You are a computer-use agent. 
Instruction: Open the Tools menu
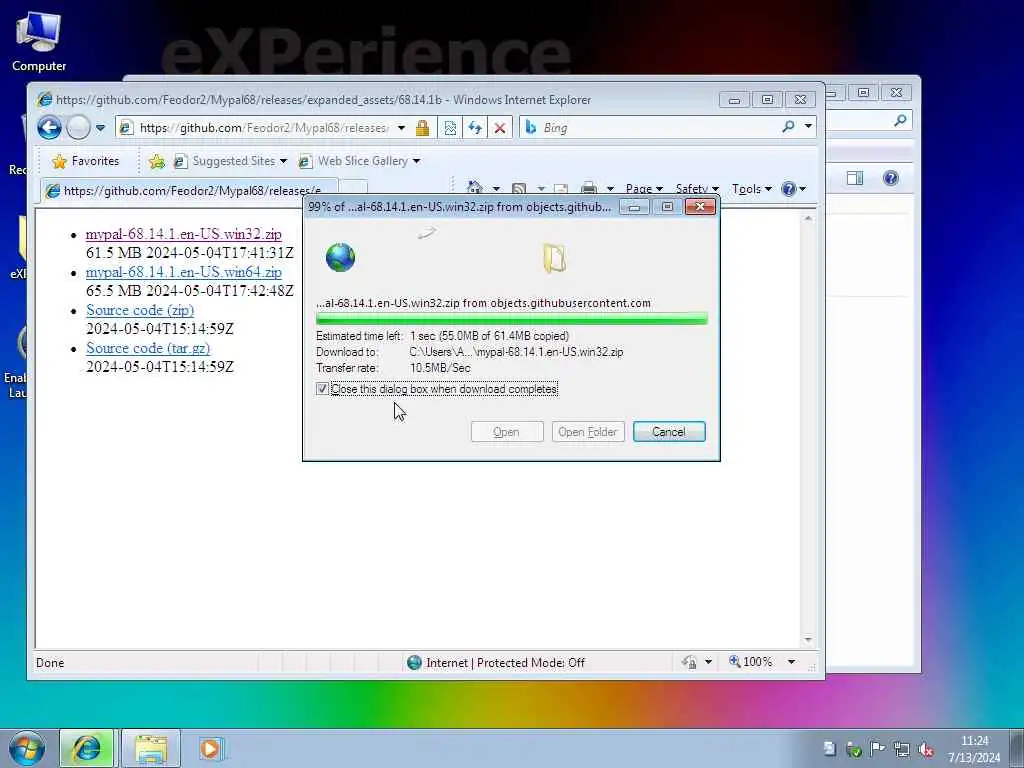pos(751,189)
